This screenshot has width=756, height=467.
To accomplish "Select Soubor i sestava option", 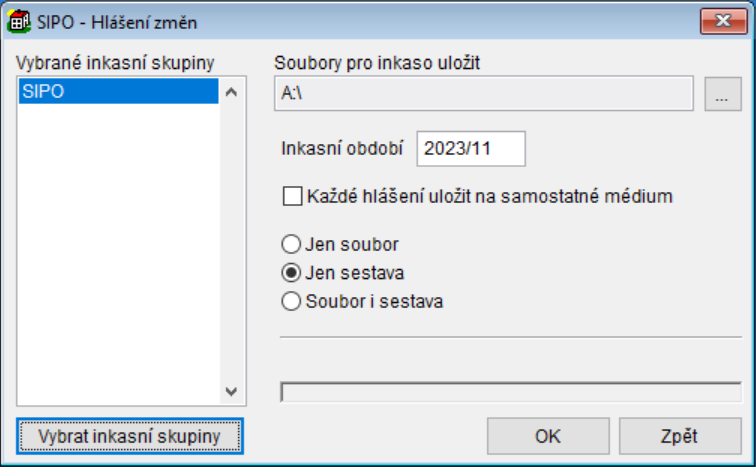I will click(x=292, y=300).
